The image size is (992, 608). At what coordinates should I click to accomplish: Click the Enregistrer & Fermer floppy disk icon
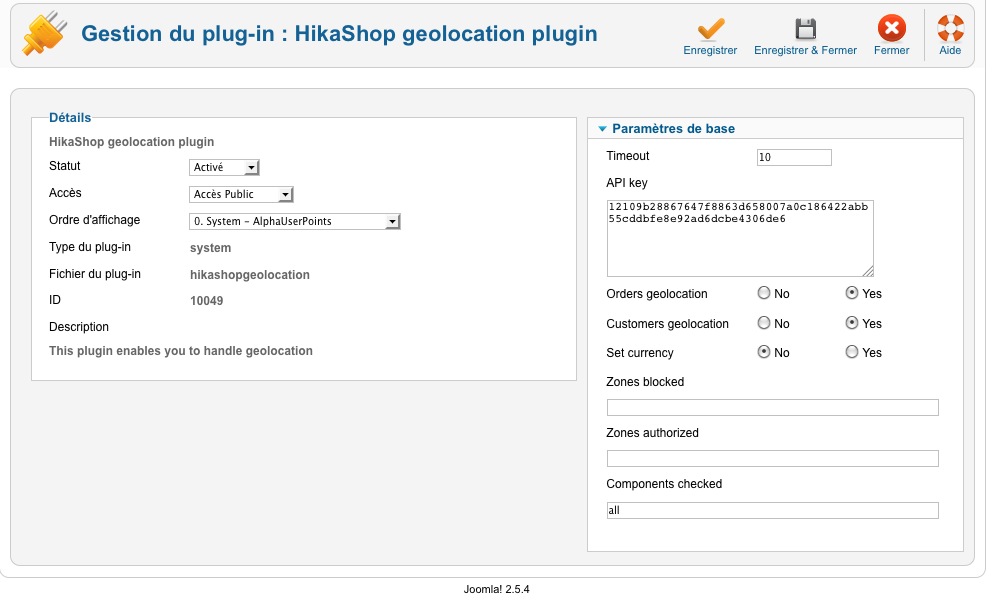click(x=805, y=28)
